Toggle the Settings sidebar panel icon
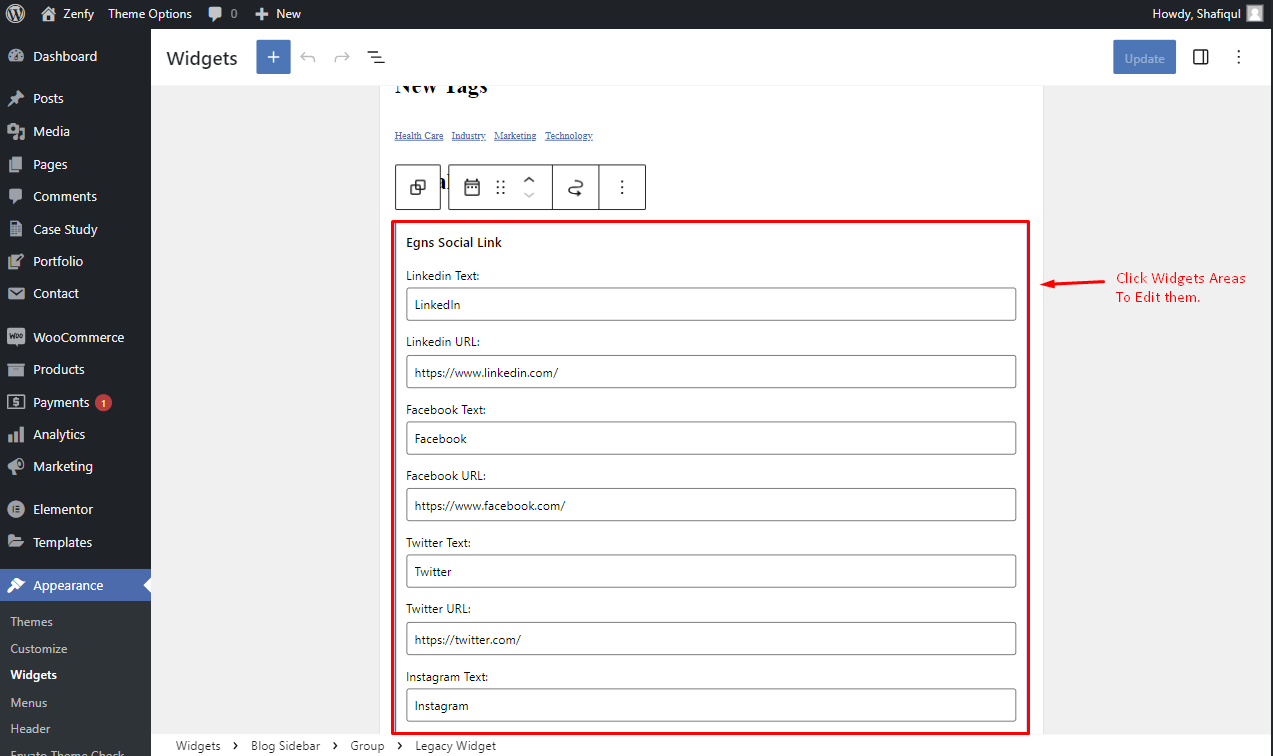Screen dimensions: 1273x756 click(x=1201, y=57)
